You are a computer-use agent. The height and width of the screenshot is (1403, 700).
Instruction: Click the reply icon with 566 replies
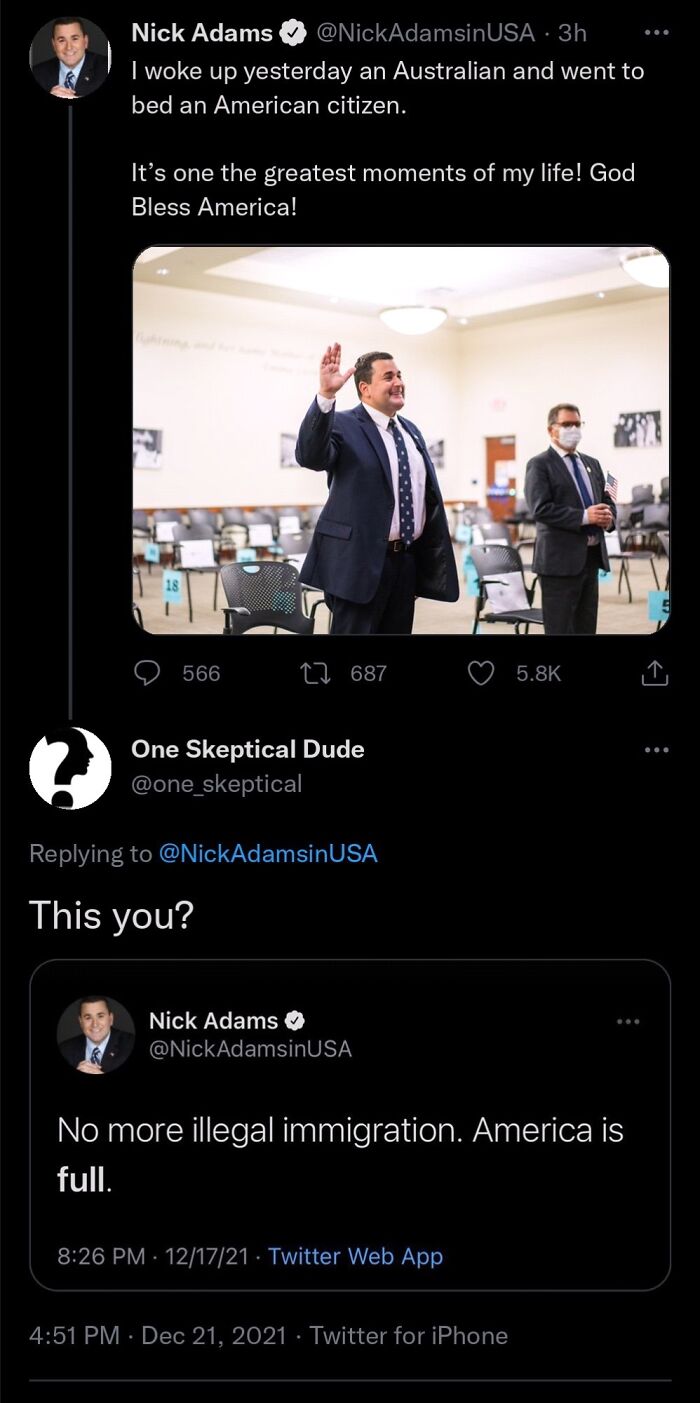click(x=148, y=674)
